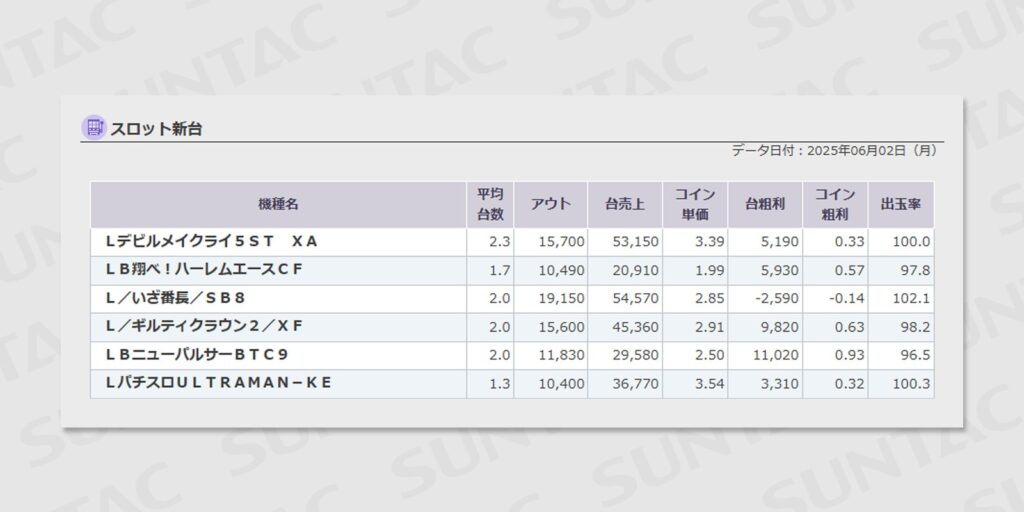
Task: Select the 機種名 column header
Action: (278, 204)
